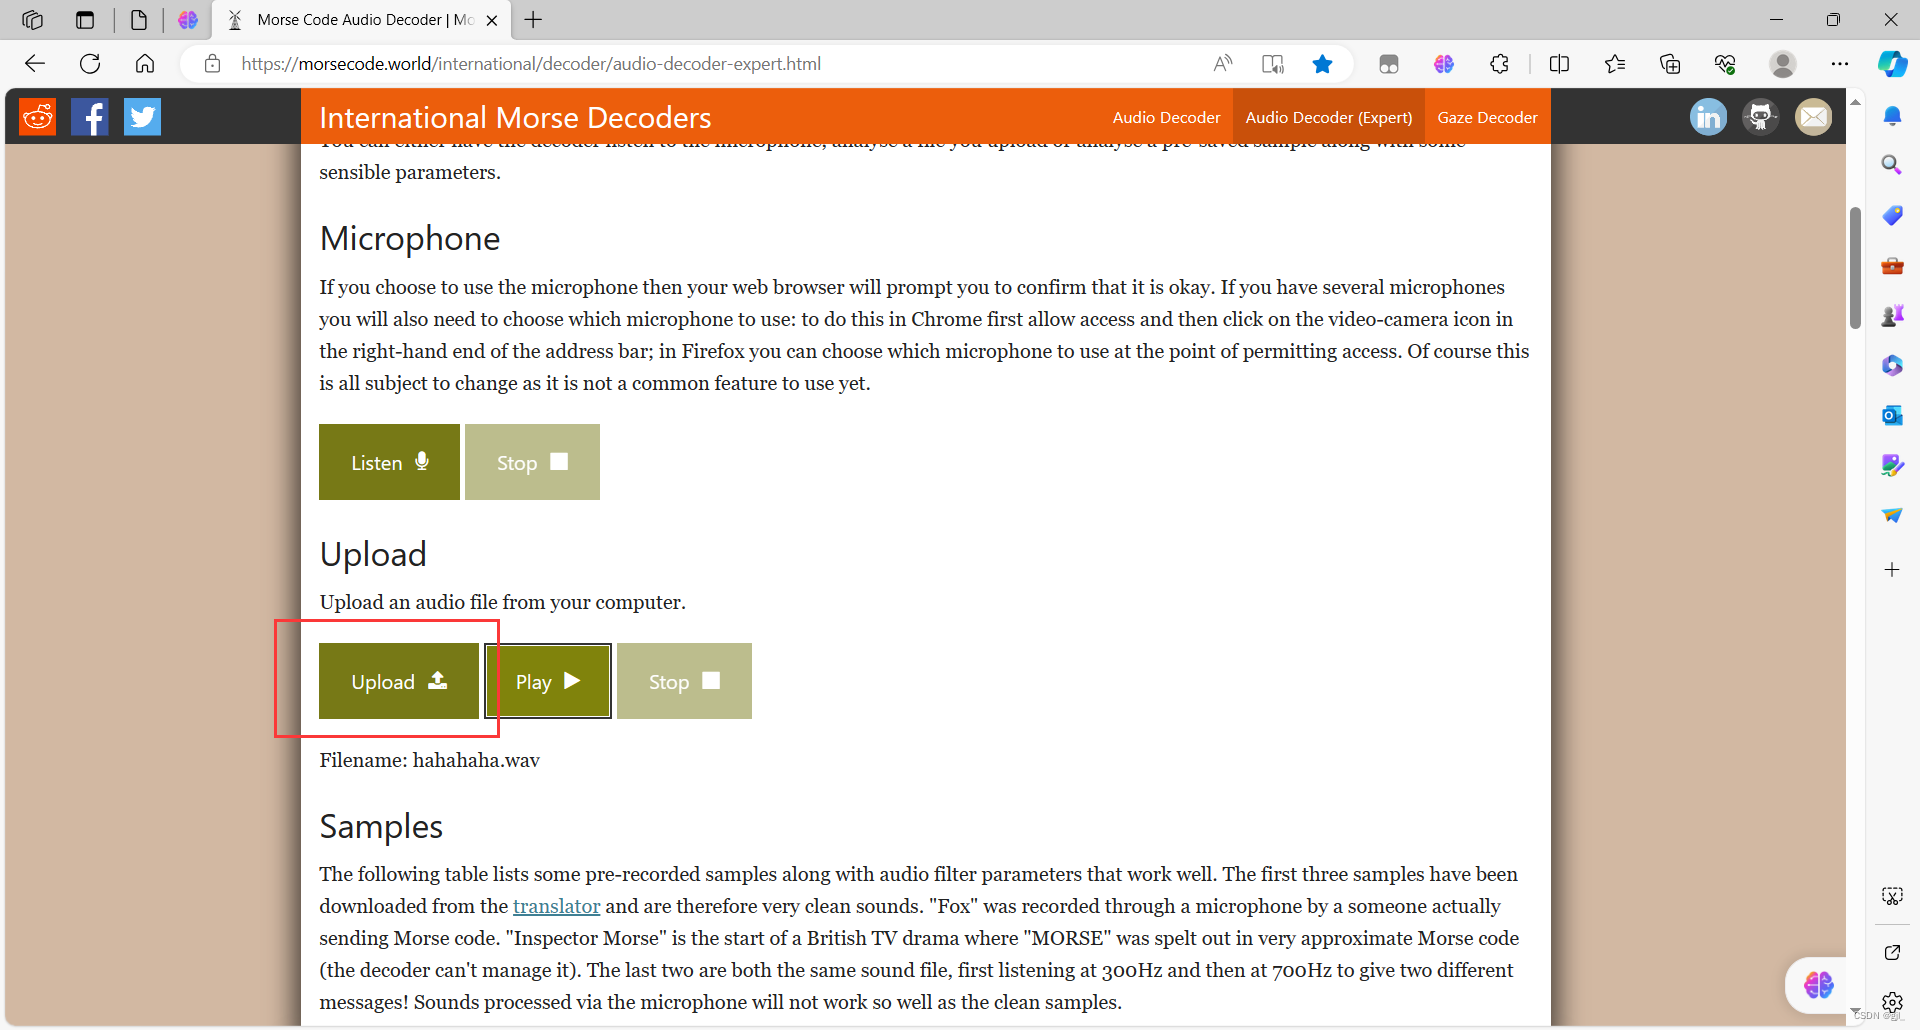Click the Read aloud icon

coord(1222,64)
